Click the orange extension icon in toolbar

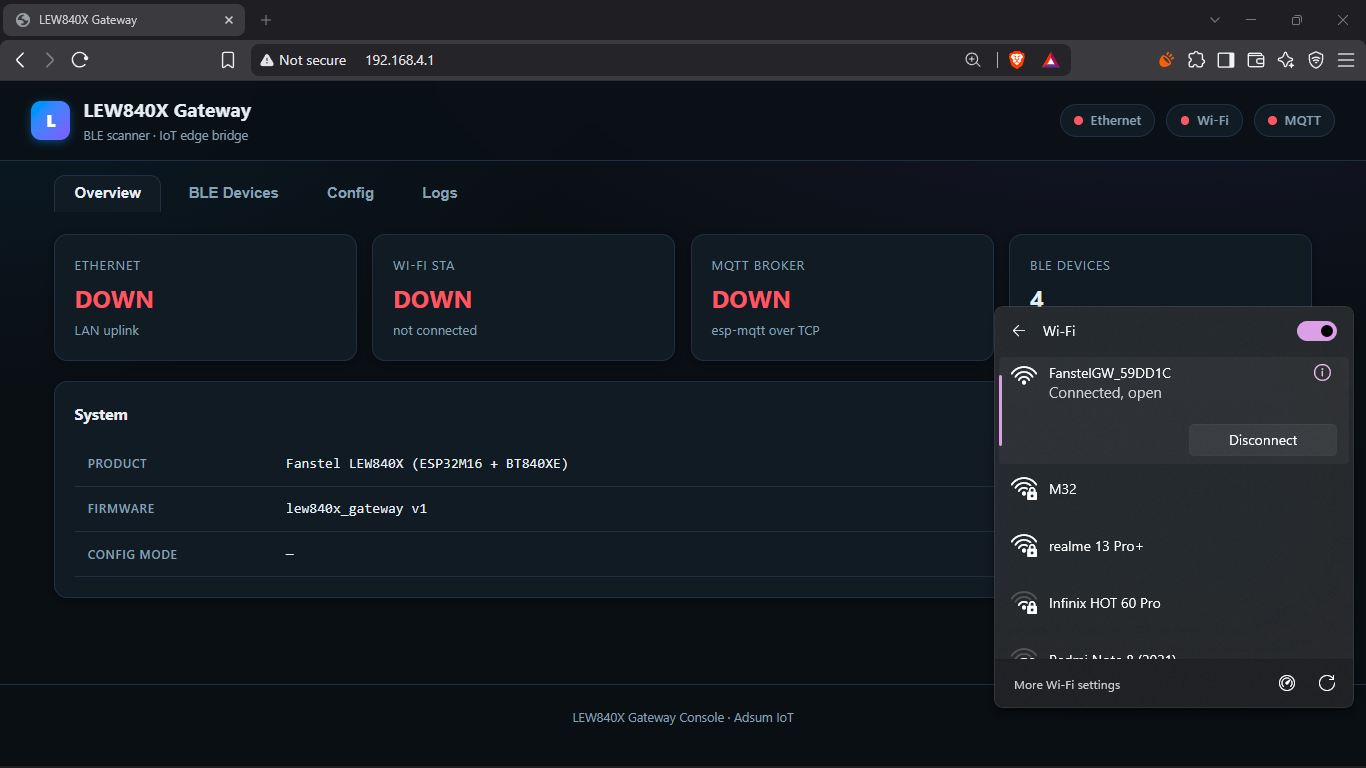(x=1166, y=60)
